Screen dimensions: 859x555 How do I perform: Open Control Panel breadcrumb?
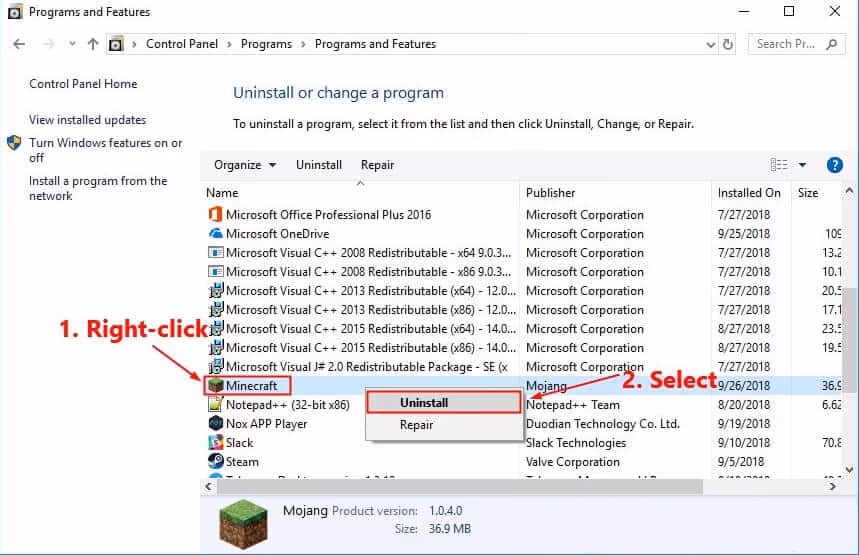tap(181, 44)
